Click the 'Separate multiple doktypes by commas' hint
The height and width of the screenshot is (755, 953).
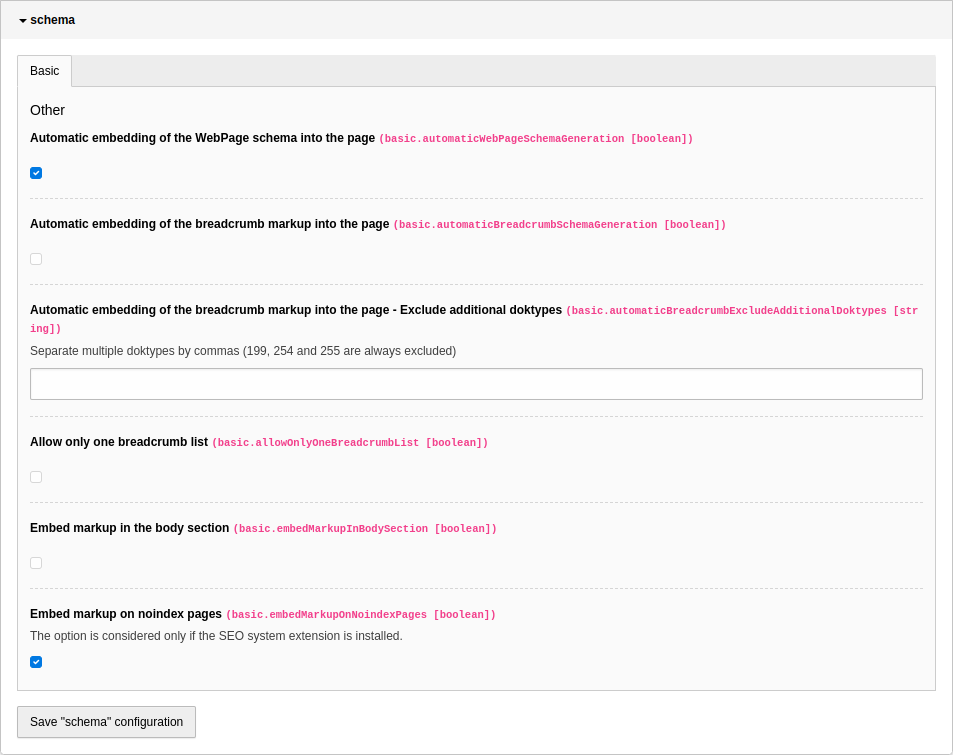click(243, 351)
